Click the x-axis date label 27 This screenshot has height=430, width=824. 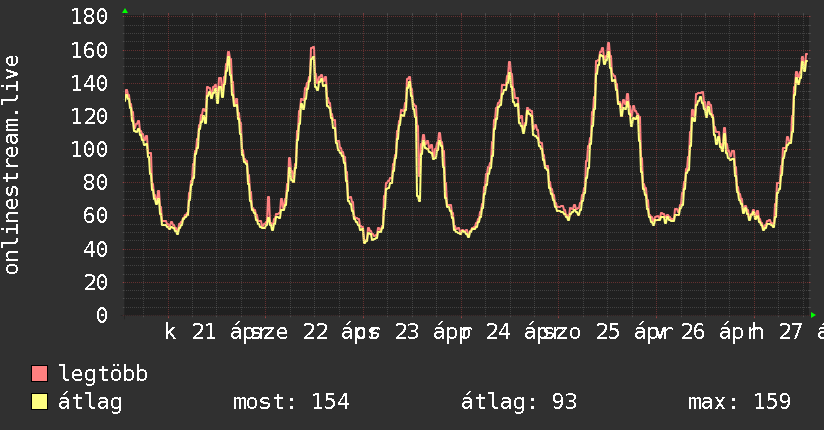tap(791, 332)
